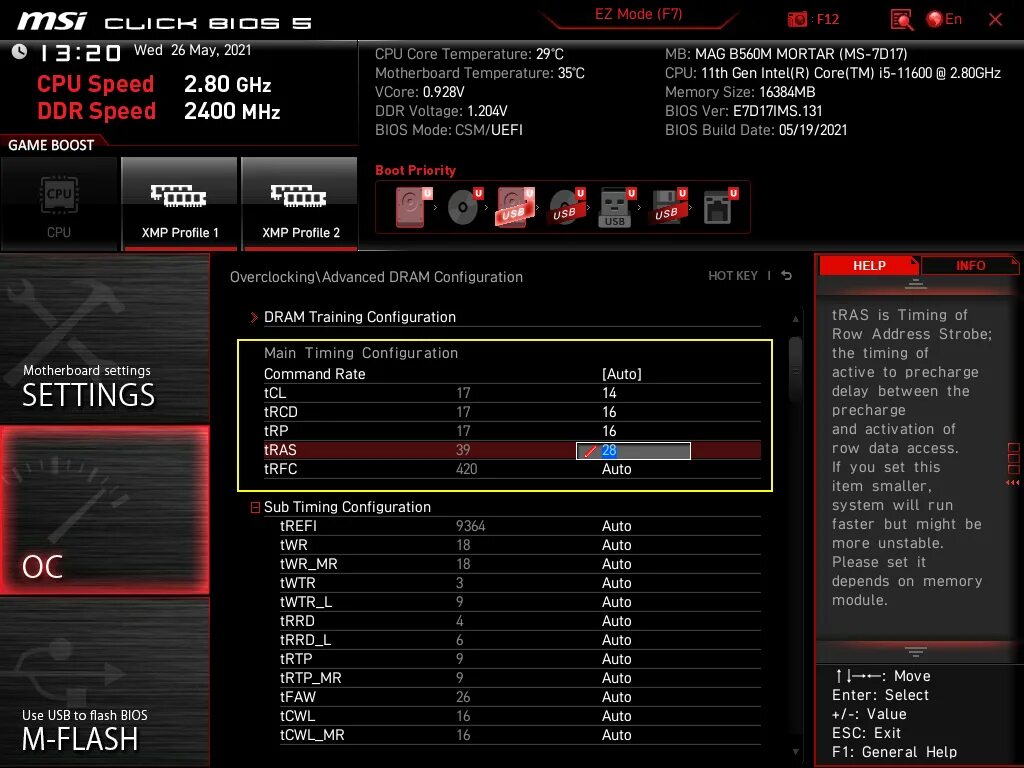Select the USB key boot device icon

point(616,208)
